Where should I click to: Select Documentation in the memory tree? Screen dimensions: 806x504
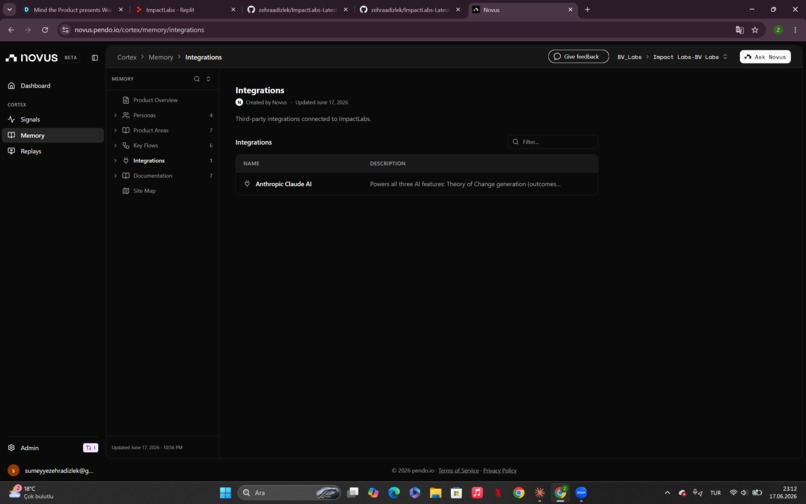click(153, 176)
